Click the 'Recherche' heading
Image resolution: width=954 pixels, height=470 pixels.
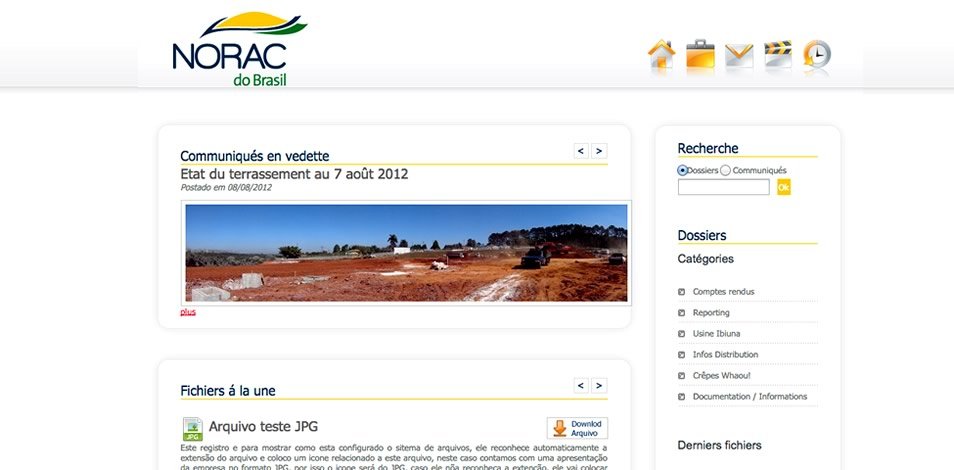708,149
